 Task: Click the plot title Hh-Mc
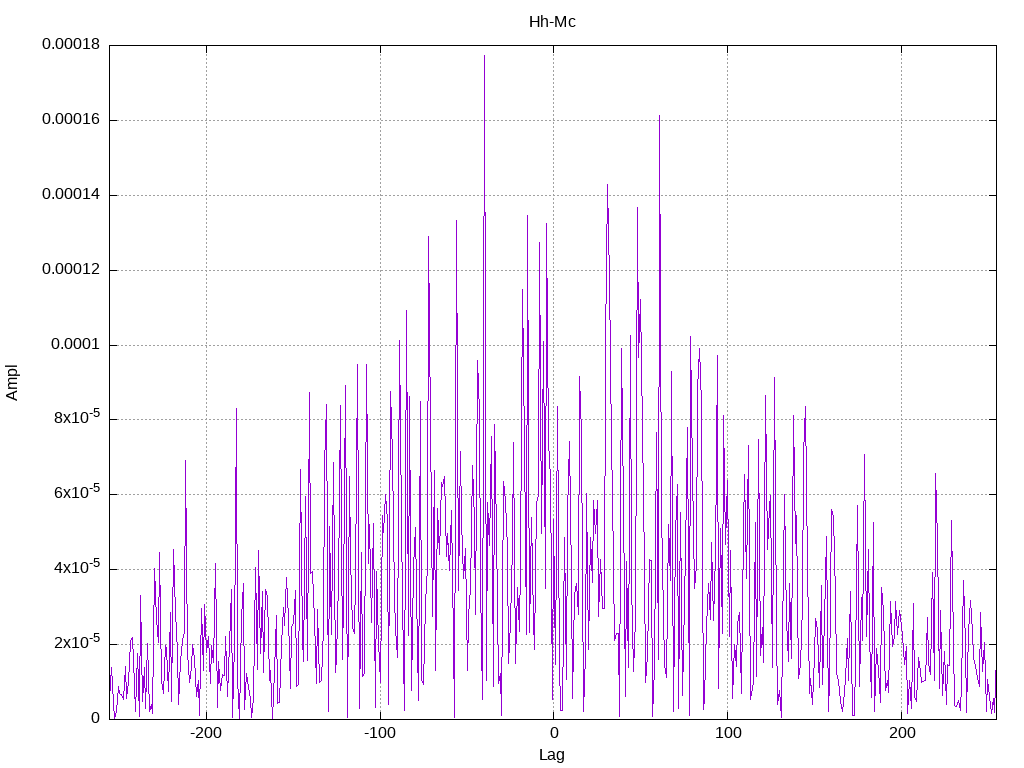(552, 22)
